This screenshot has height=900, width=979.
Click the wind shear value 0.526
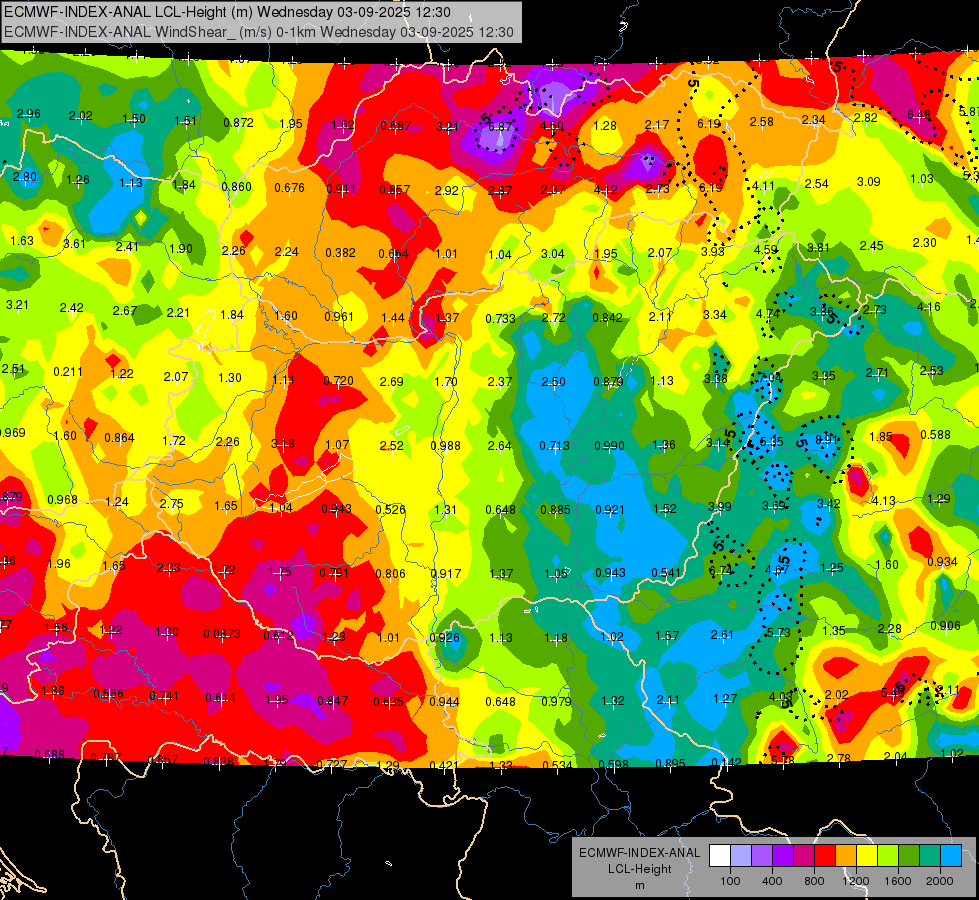(391, 510)
